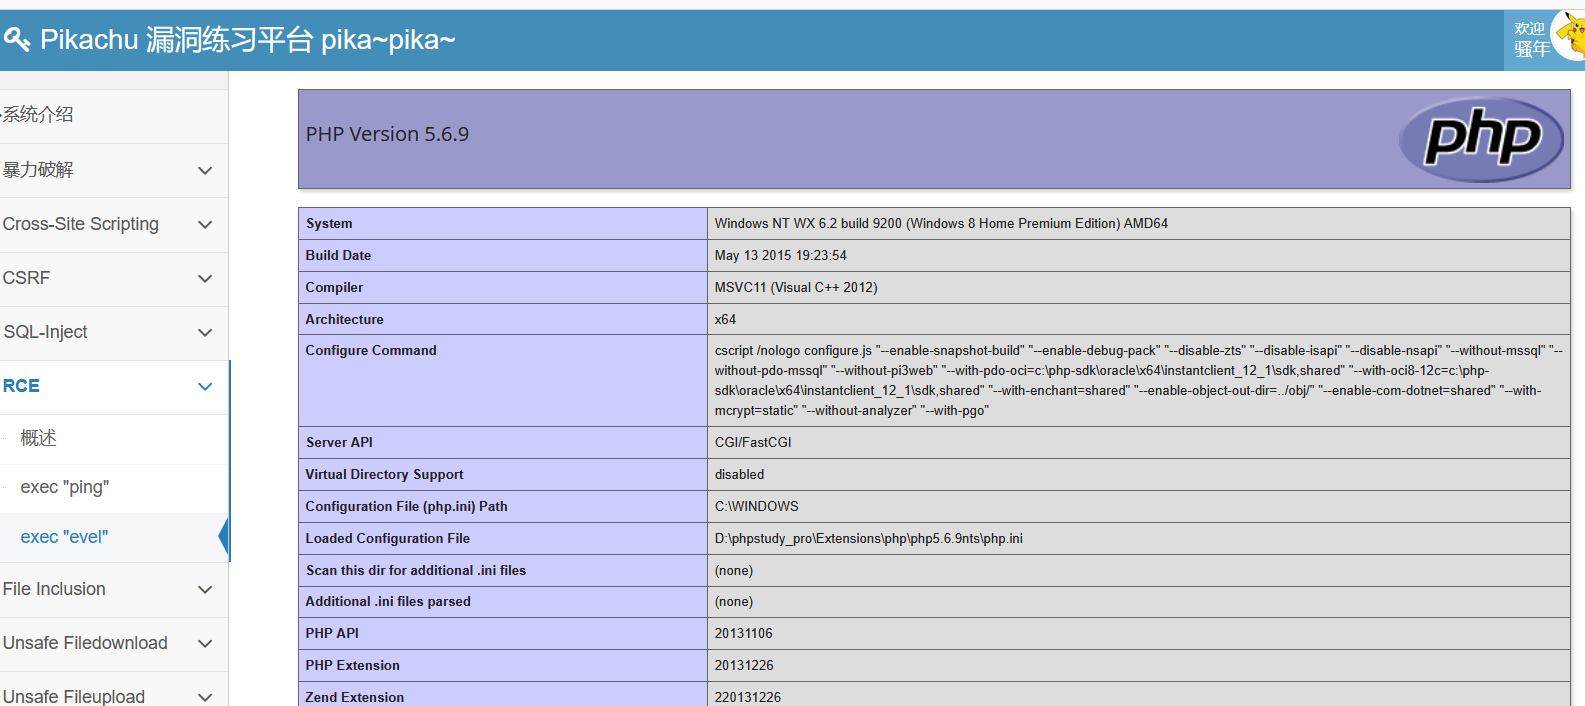Expand the Cross-Site Scripting chevron
The width and height of the screenshot is (1585, 706).
[x=205, y=225]
